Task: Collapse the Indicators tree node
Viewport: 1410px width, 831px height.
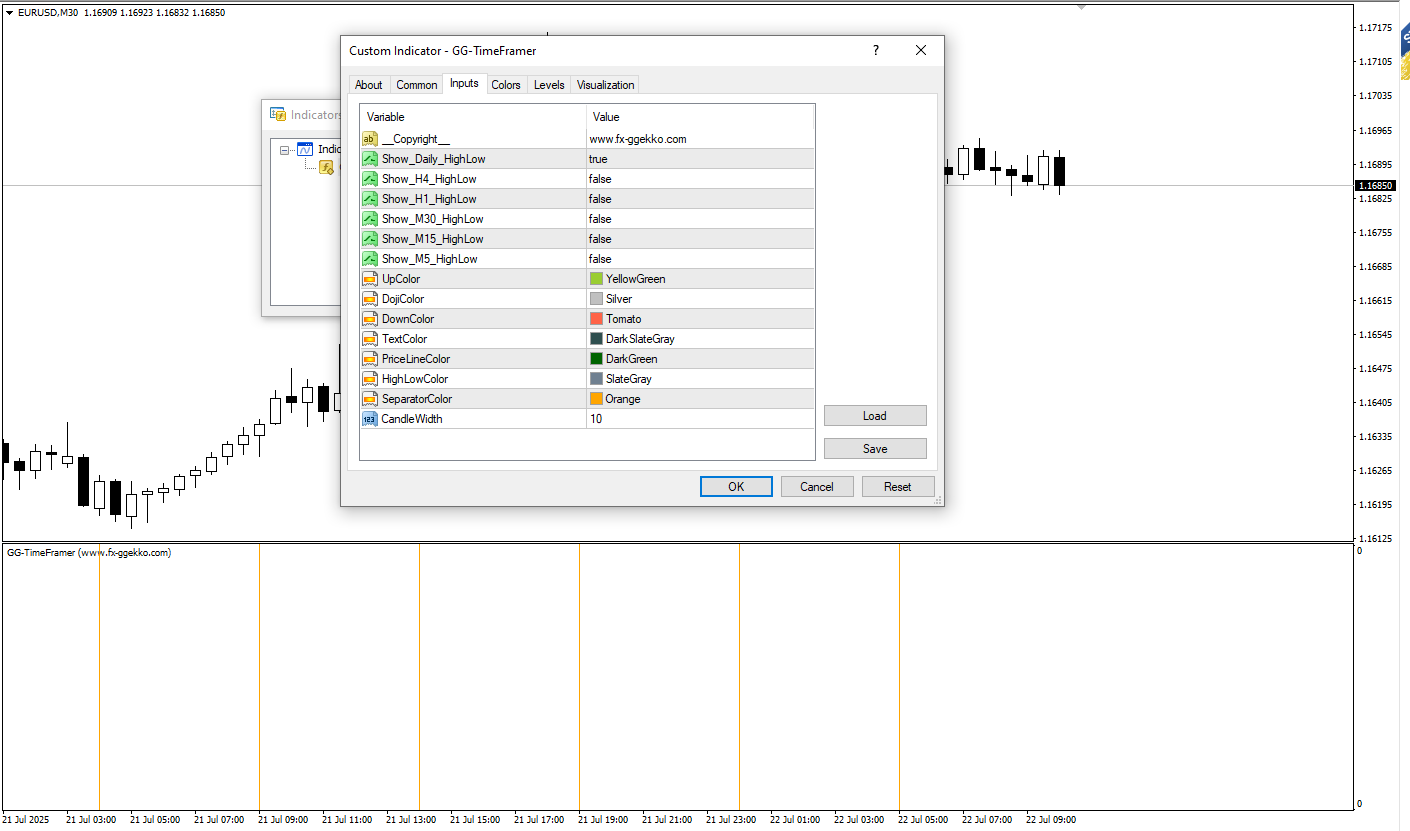Action: (x=285, y=150)
